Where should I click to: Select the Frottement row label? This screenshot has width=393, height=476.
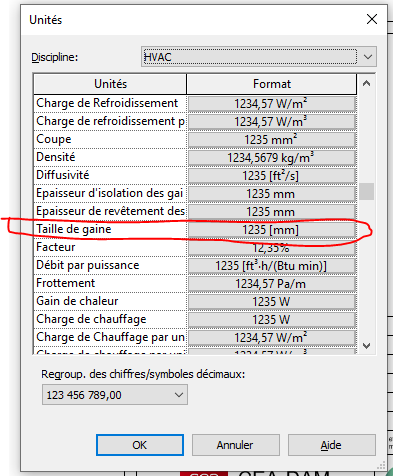coord(110,283)
